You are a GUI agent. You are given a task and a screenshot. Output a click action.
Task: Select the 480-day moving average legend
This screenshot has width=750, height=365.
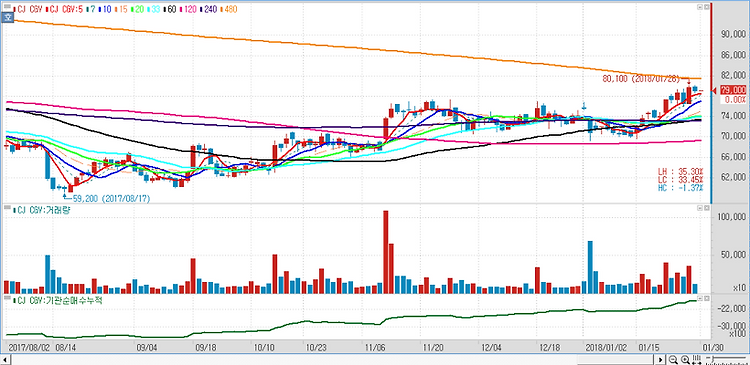pyautogui.click(x=229, y=9)
